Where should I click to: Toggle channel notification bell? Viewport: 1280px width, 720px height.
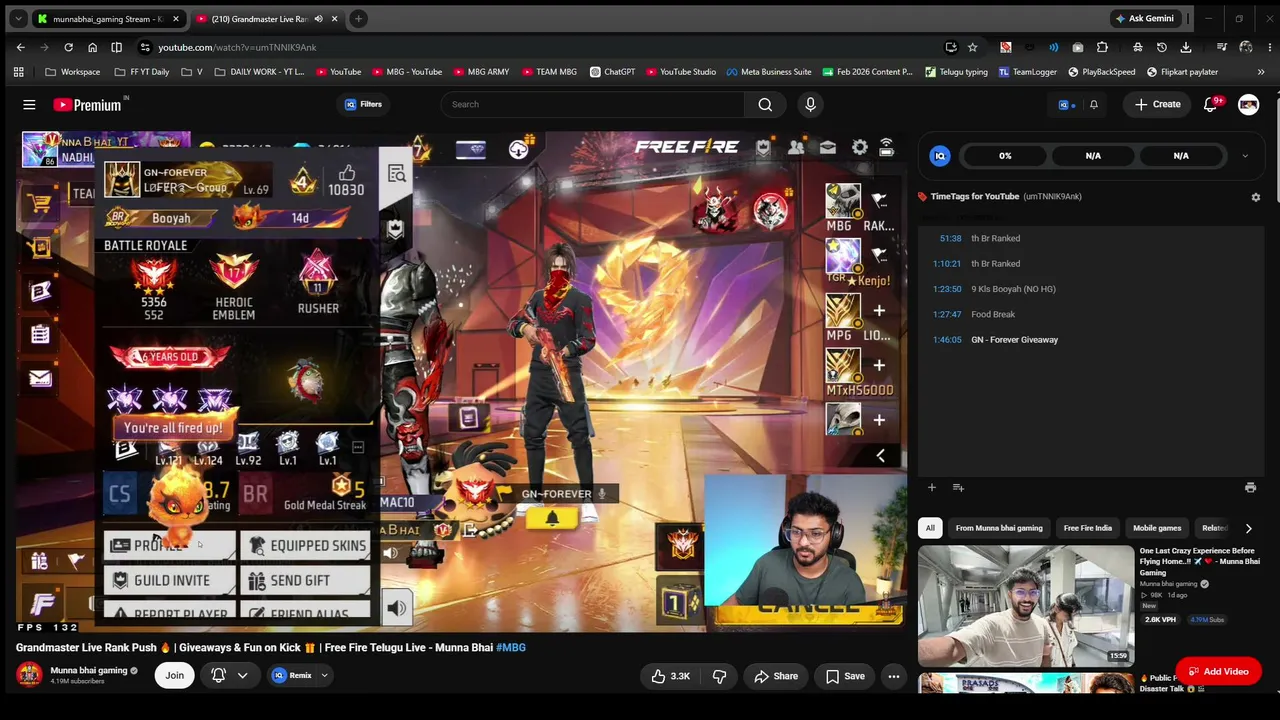coord(218,676)
